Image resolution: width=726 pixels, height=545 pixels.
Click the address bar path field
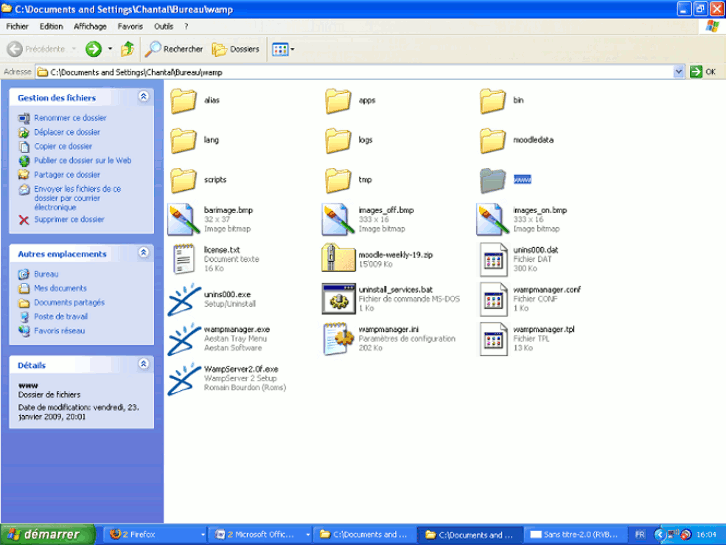[354, 72]
